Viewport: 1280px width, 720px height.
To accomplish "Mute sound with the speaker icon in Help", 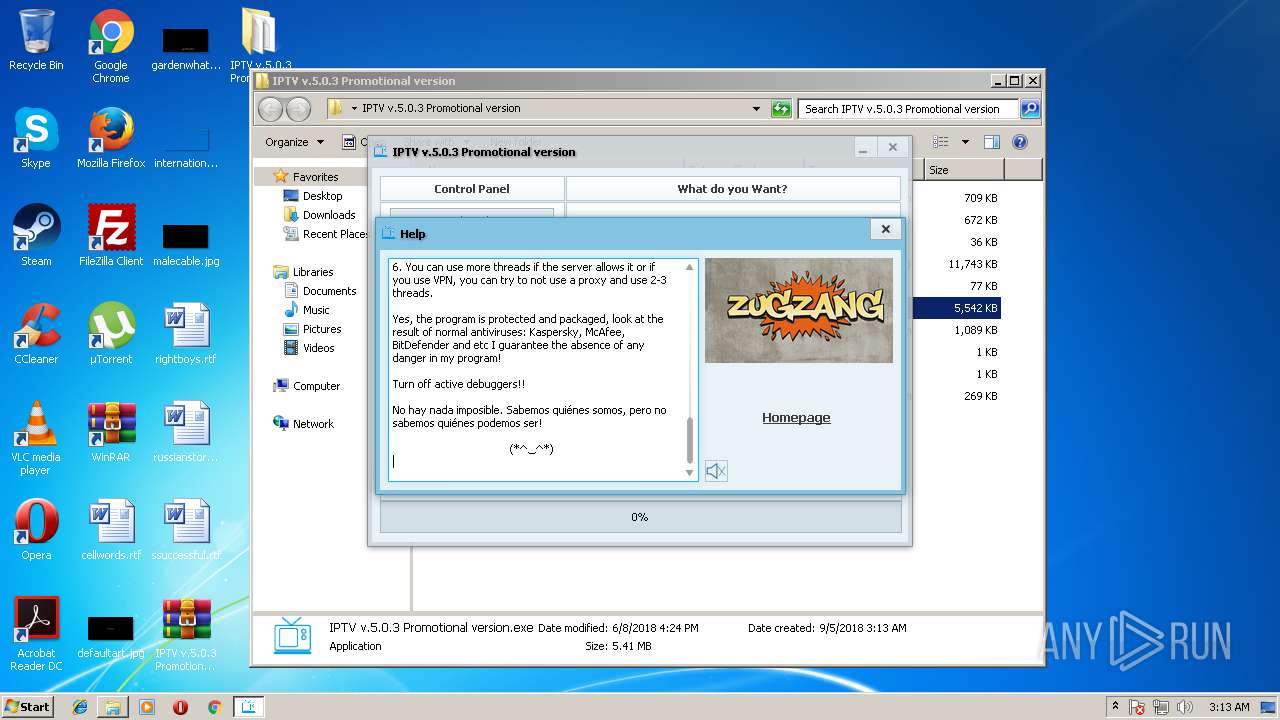I will click(716, 470).
